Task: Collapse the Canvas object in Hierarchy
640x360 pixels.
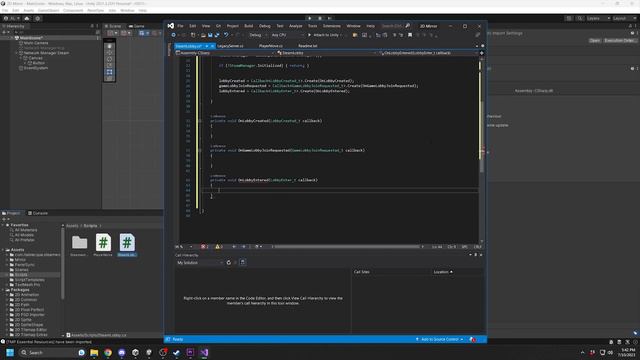Action: click(21, 58)
